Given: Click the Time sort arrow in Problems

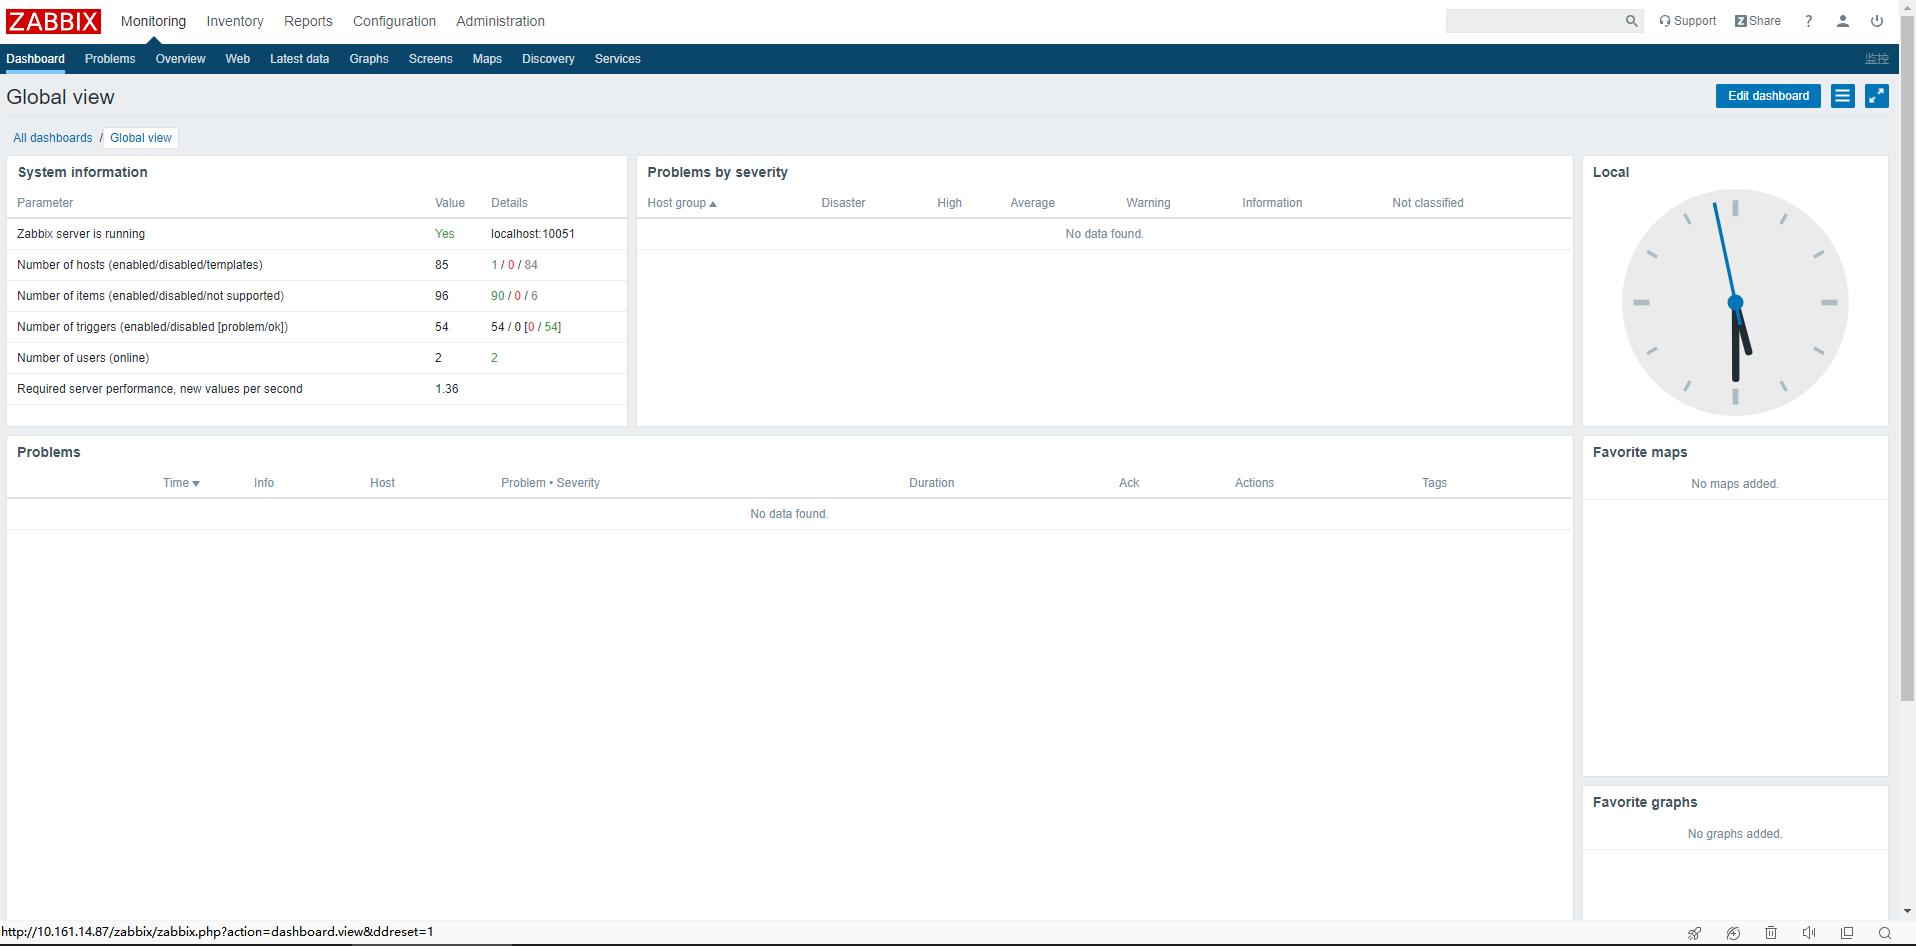Looking at the screenshot, I should [196, 482].
